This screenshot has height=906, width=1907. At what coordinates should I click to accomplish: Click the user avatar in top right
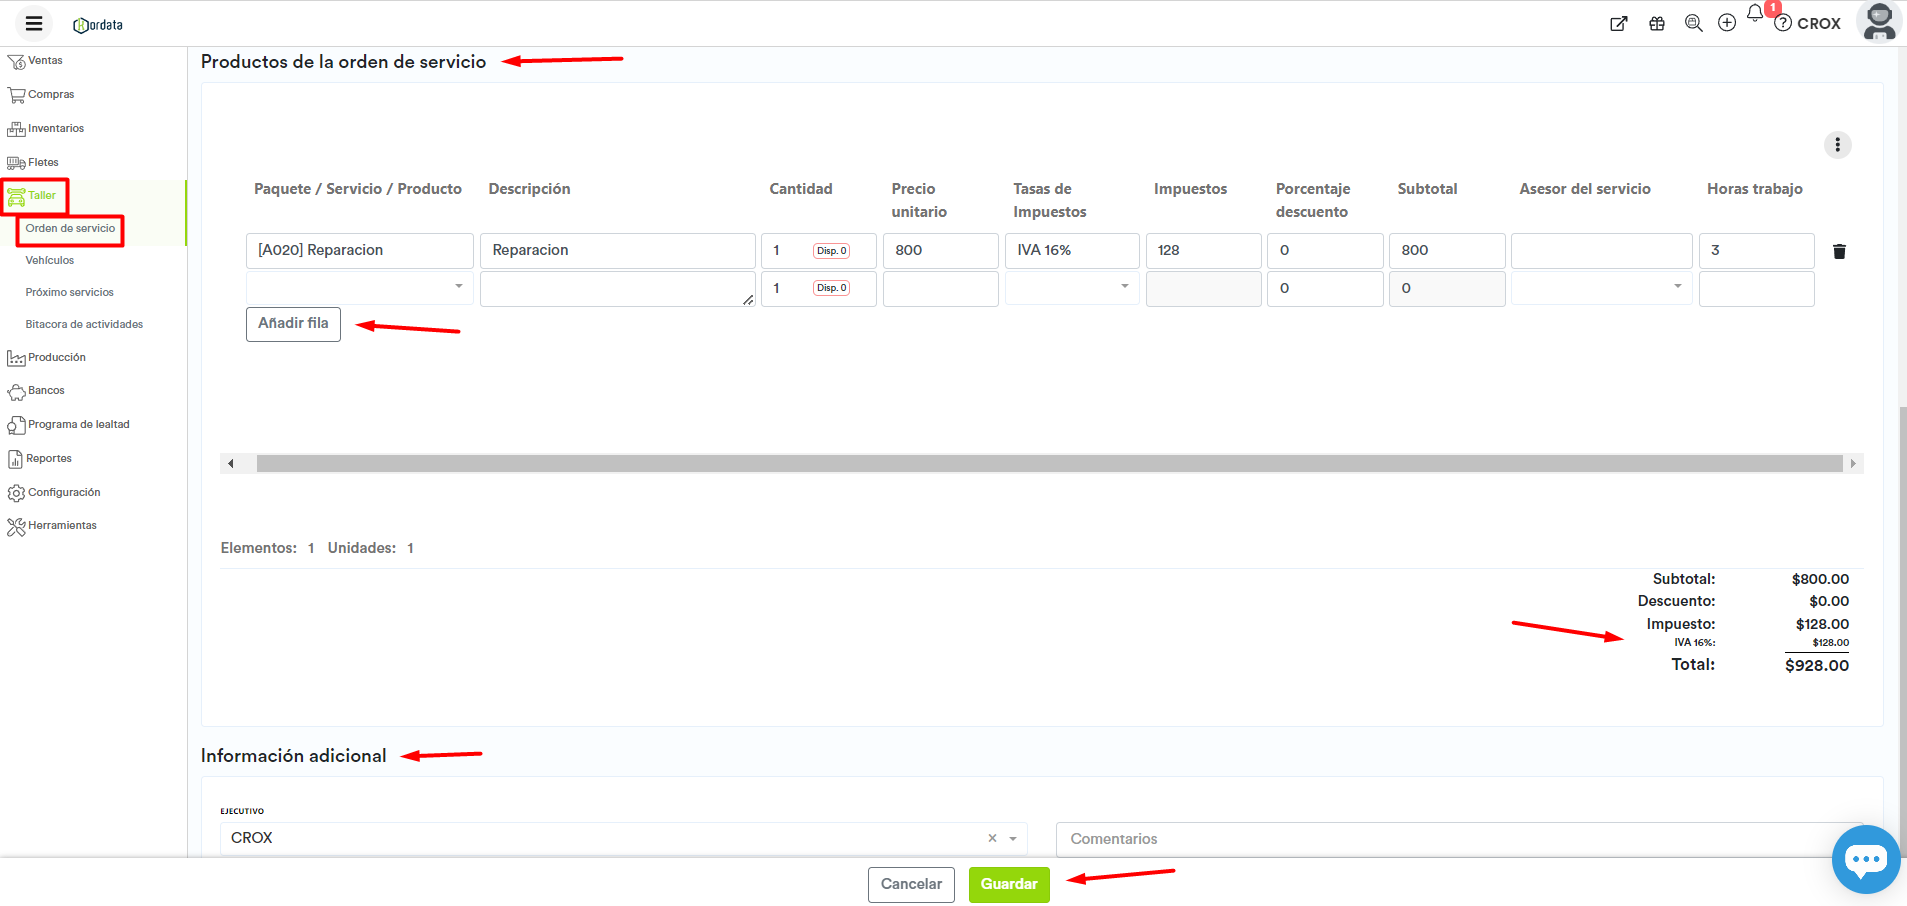(1879, 22)
